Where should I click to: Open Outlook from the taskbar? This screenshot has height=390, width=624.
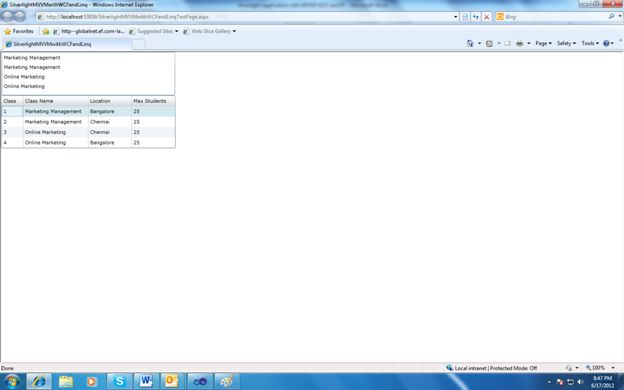(x=172, y=381)
